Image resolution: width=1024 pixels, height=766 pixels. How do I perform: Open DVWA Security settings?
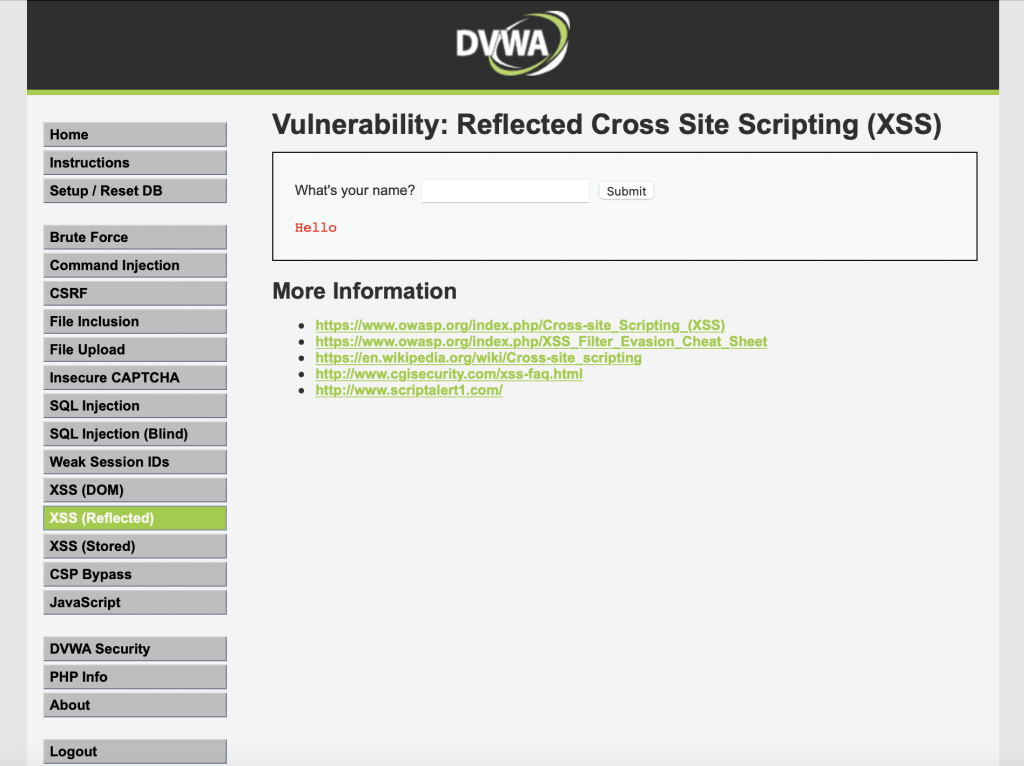pos(135,648)
